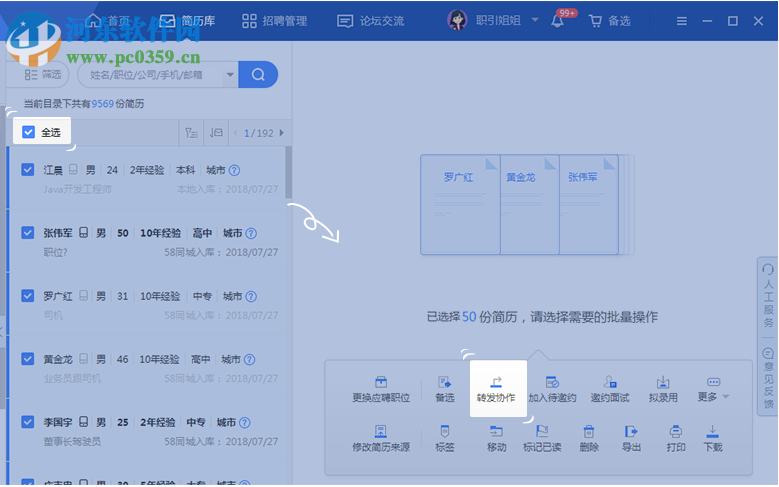Click the 罗广红 resume thumbnail

[460, 205]
